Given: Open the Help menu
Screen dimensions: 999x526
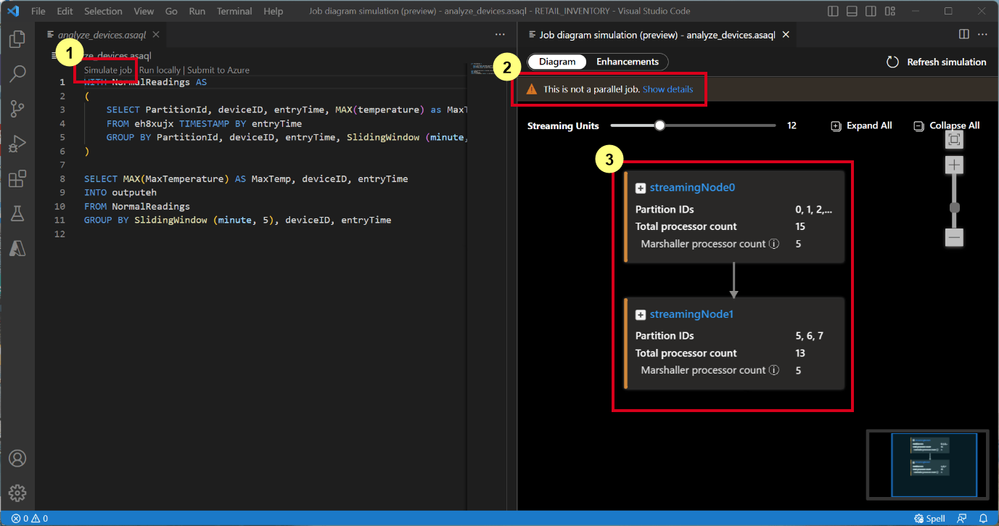Looking at the screenshot, I should pos(273,11).
